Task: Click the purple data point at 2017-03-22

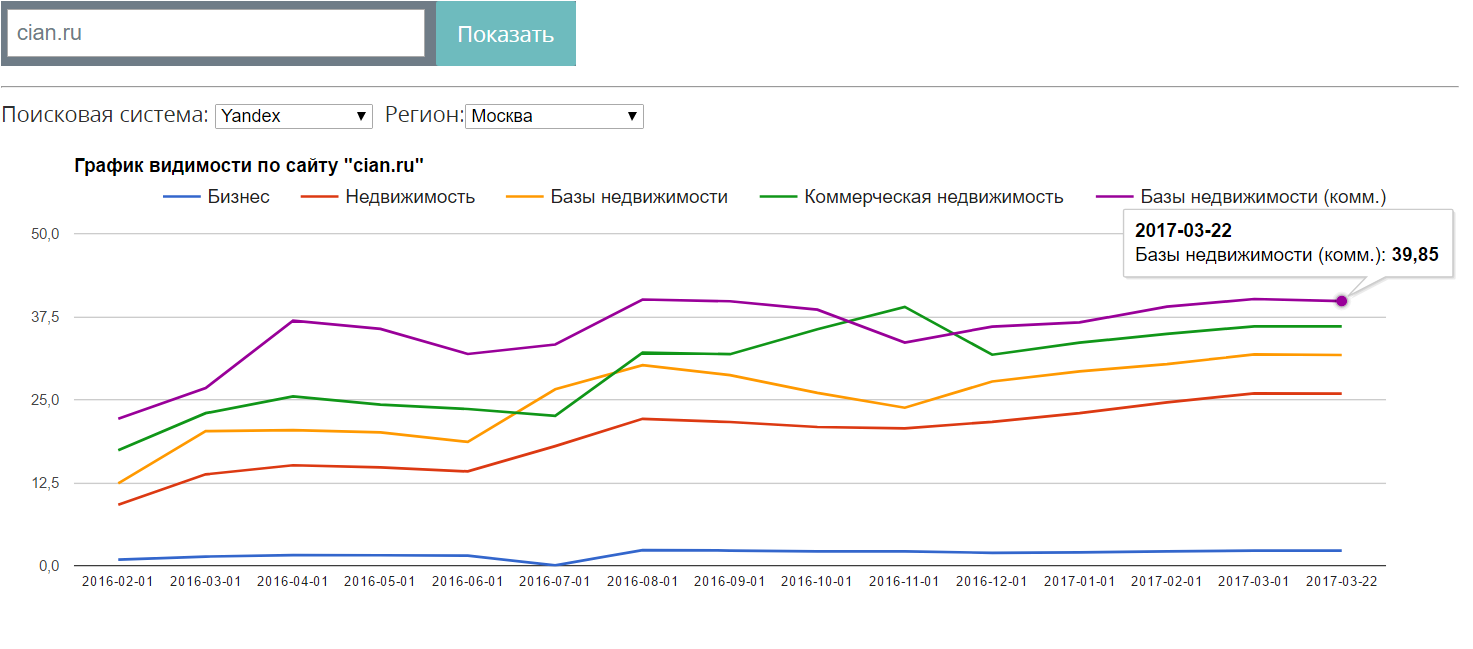Action: (x=1342, y=301)
